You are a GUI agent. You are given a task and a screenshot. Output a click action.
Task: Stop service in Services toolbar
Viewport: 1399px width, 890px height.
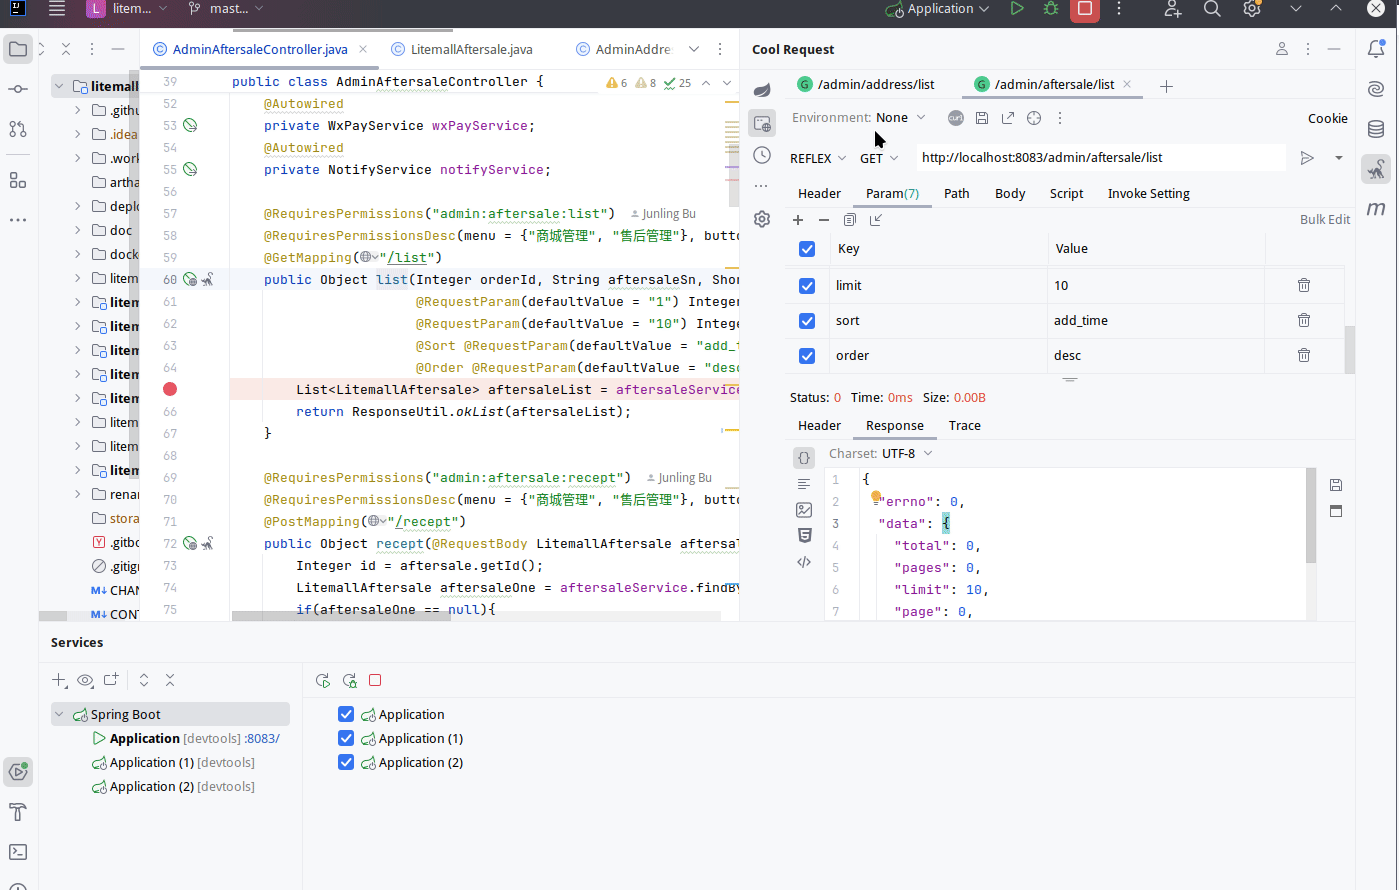click(x=375, y=680)
